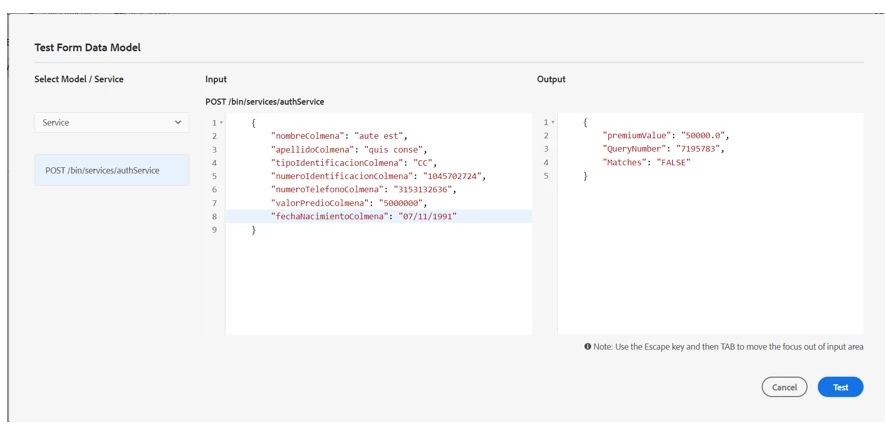Click the value "07/11/1991" in input
This screenshot has height=425, width=885.
[x=428, y=216]
